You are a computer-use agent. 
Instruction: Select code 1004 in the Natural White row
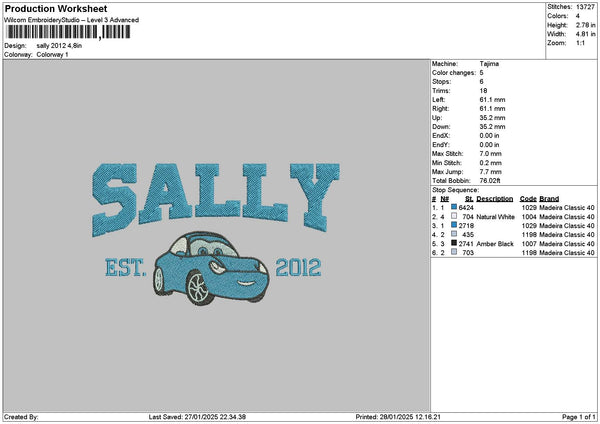(529, 217)
